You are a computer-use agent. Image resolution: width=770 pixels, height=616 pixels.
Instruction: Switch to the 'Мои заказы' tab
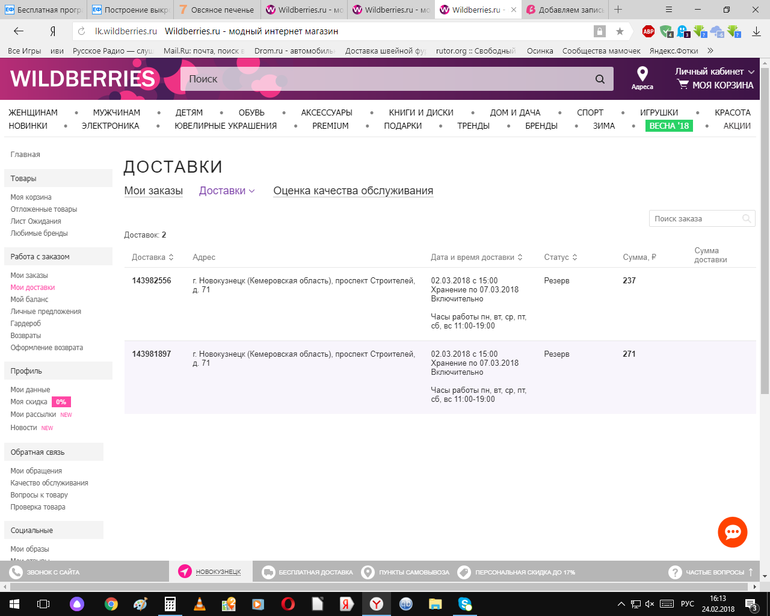[153, 190]
